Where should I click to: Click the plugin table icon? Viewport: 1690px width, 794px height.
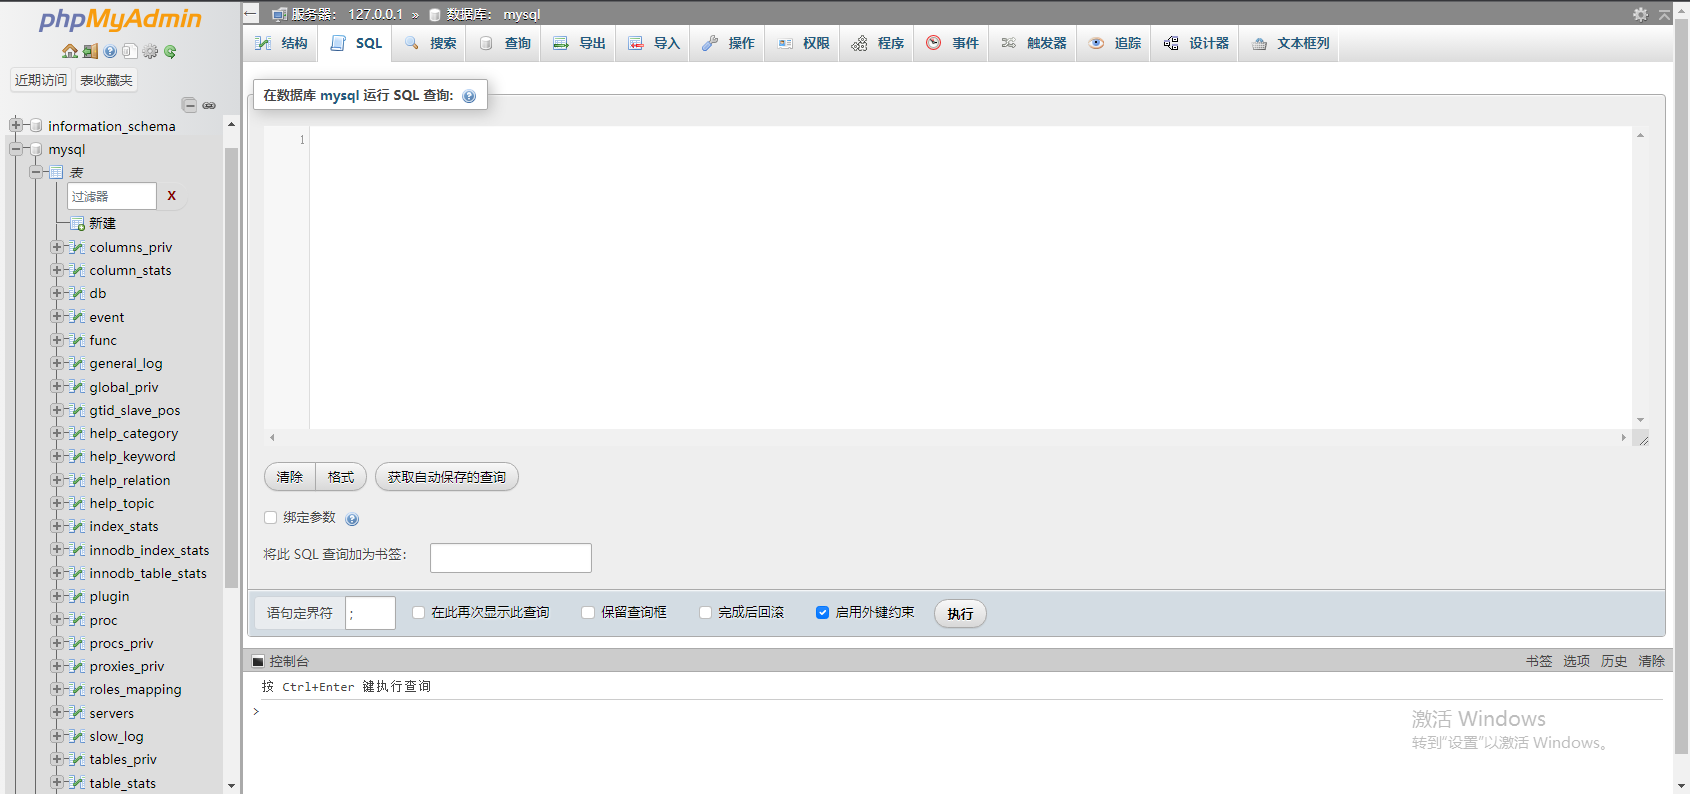(x=77, y=597)
